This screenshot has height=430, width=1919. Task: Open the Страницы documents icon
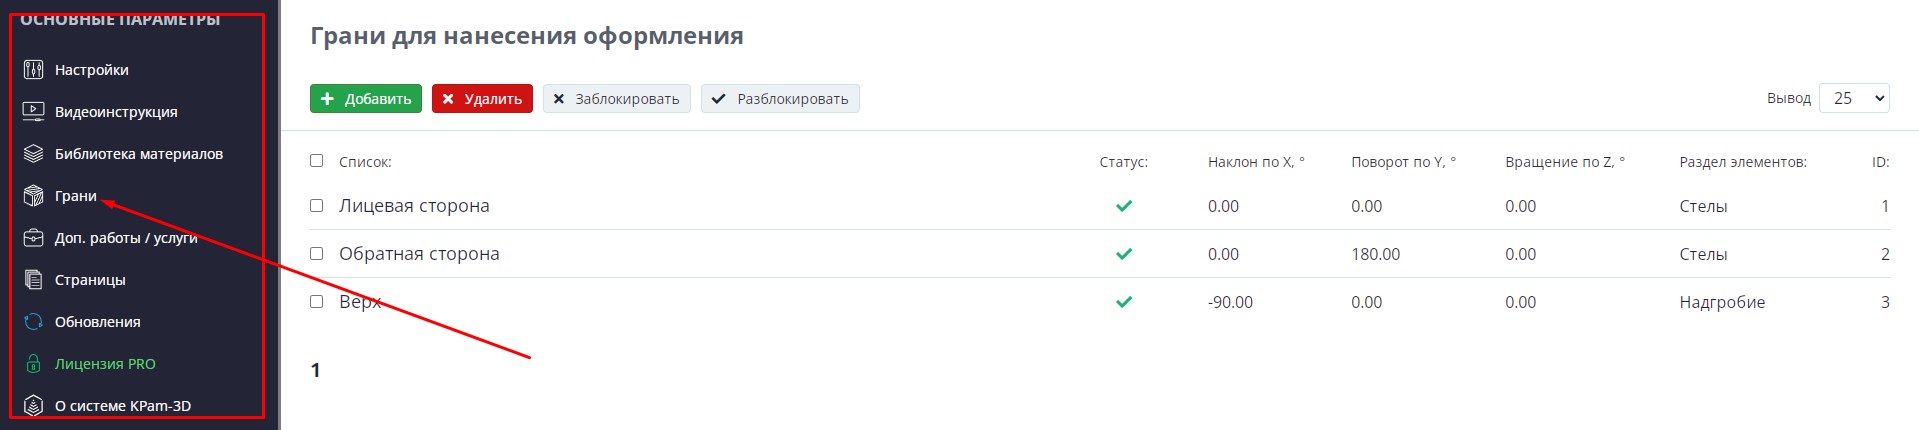click(x=33, y=280)
